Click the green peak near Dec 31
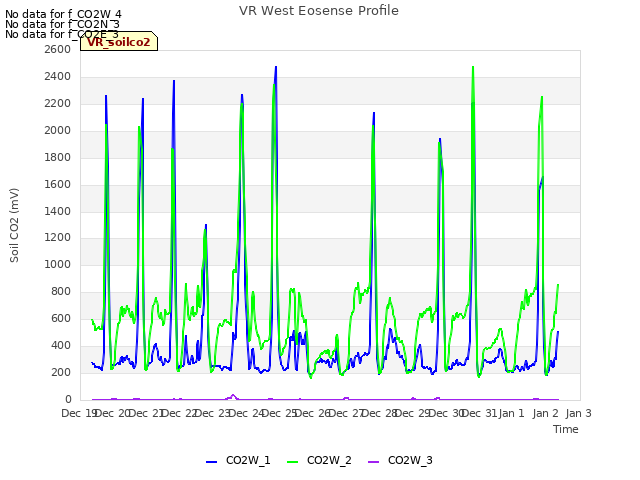This screenshot has width=640, height=480. tap(473, 67)
